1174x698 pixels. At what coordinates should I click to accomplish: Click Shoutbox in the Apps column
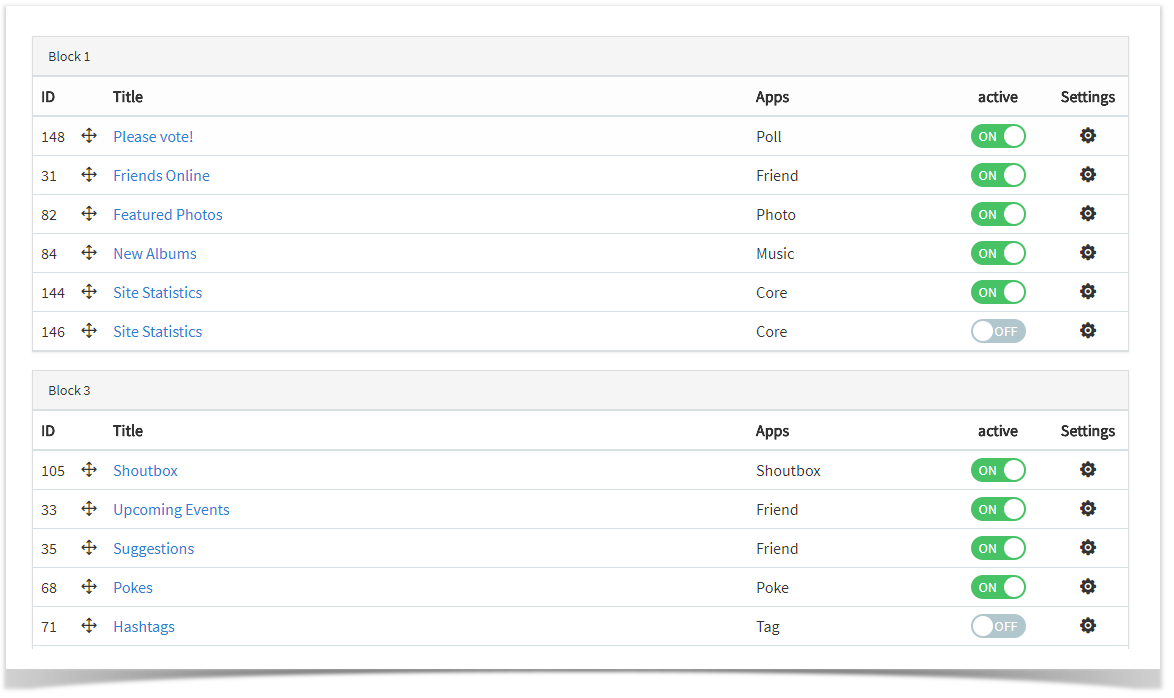point(788,470)
